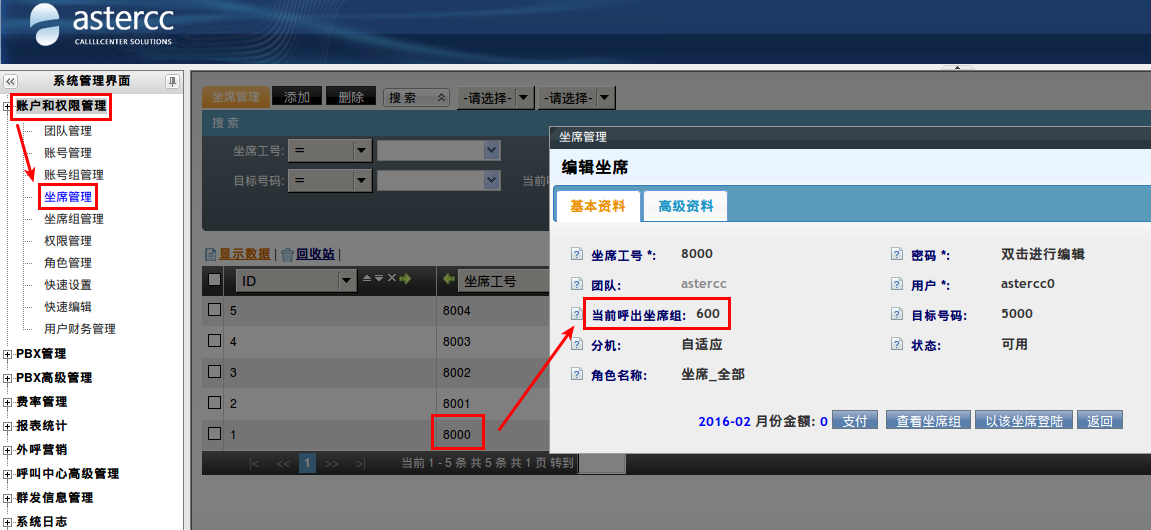The image size is (1151, 530).
Task: Switch to the 高级资料 tab
Action: pyautogui.click(x=685, y=206)
